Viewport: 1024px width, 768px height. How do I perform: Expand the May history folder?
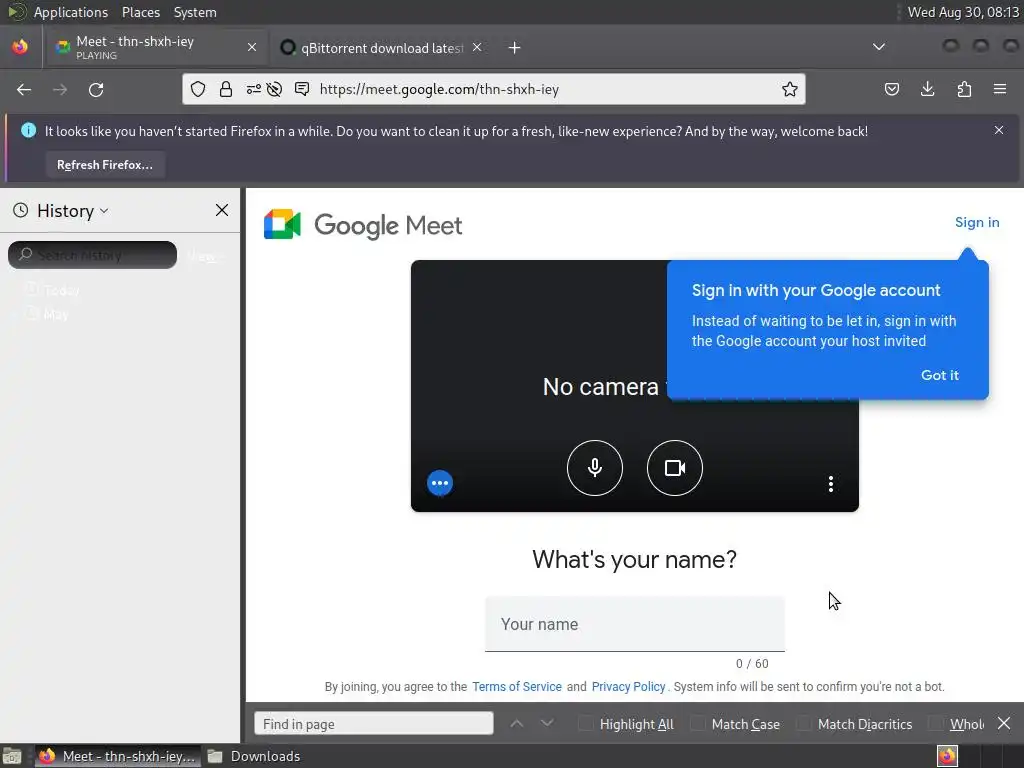(x=47, y=315)
